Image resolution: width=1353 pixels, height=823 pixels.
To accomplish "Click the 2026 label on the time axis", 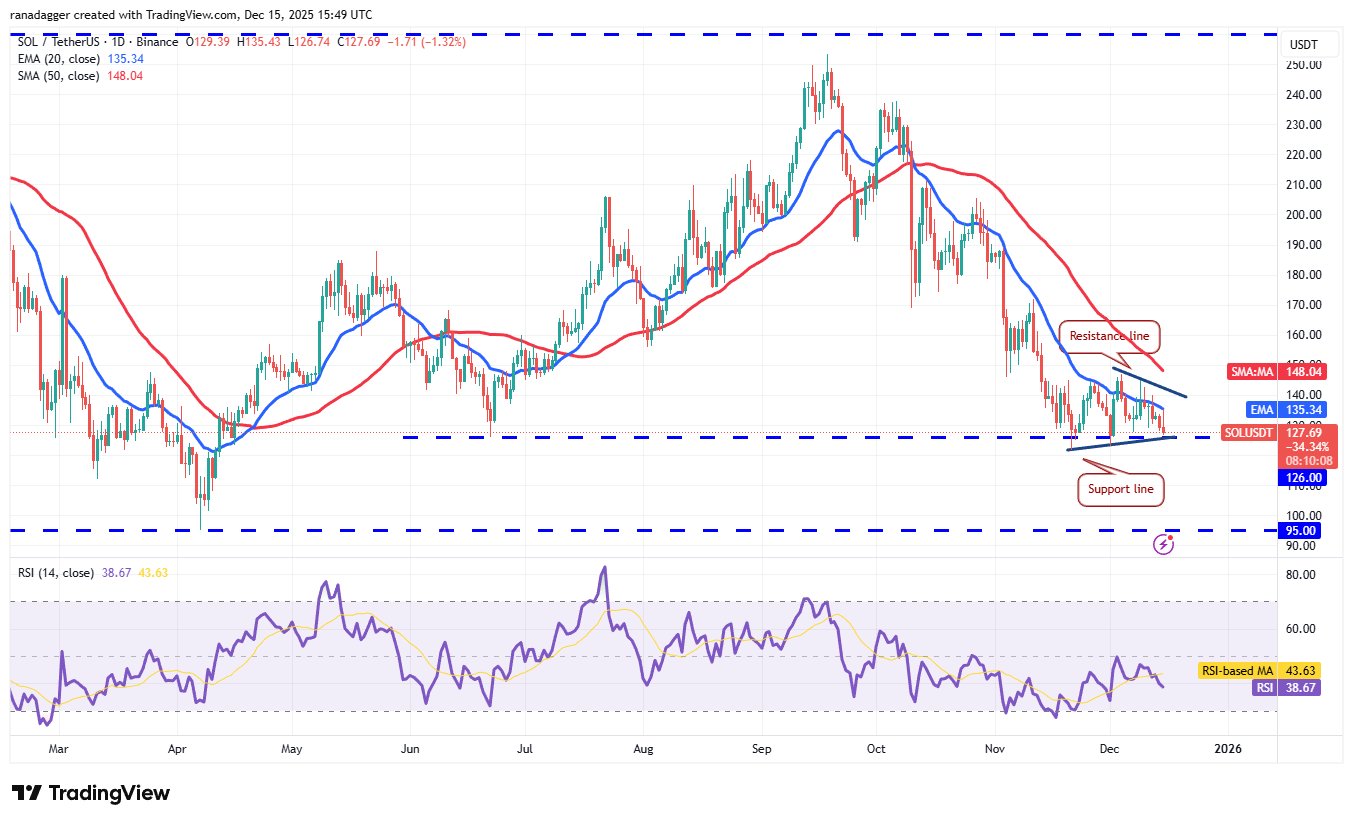I will pos(1227,748).
